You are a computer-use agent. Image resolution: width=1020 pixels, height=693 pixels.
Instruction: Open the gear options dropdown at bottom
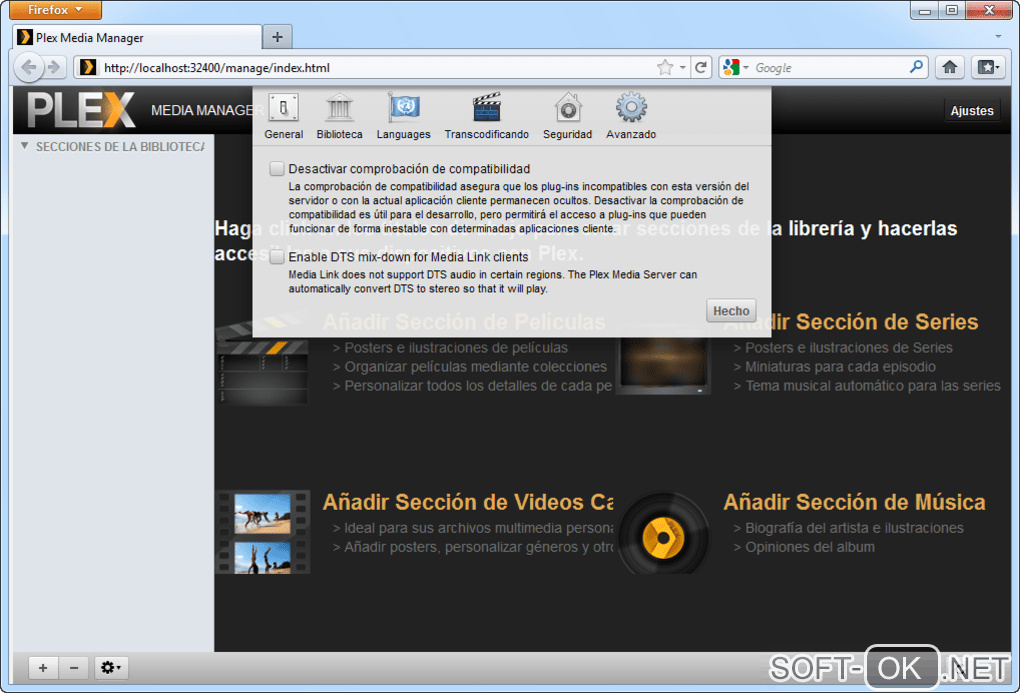pos(111,668)
